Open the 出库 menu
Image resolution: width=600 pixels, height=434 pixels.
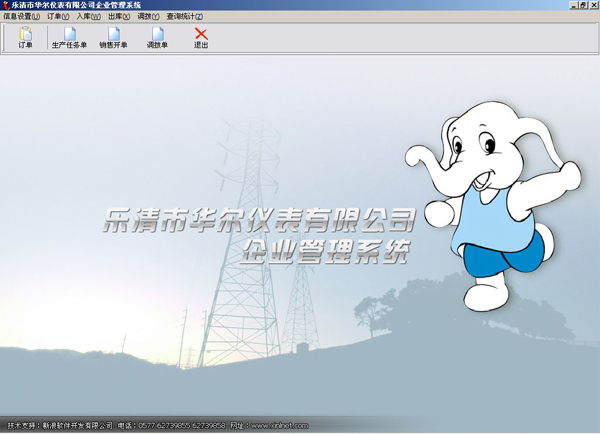(x=119, y=17)
